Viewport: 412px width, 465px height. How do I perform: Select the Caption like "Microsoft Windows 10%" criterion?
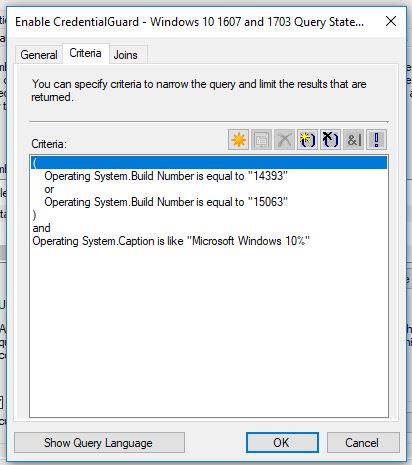pyautogui.click(x=171, y=241)
